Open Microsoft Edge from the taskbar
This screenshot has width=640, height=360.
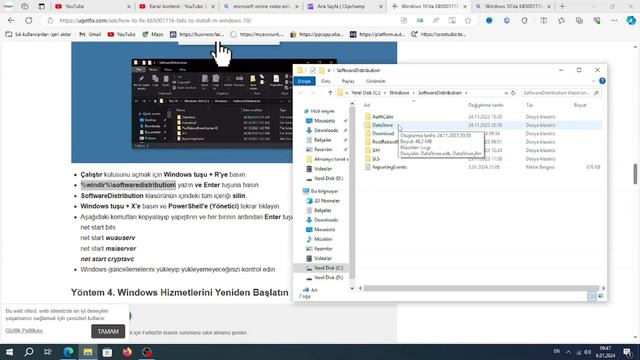pyautogui.click(x=68, y=352)
